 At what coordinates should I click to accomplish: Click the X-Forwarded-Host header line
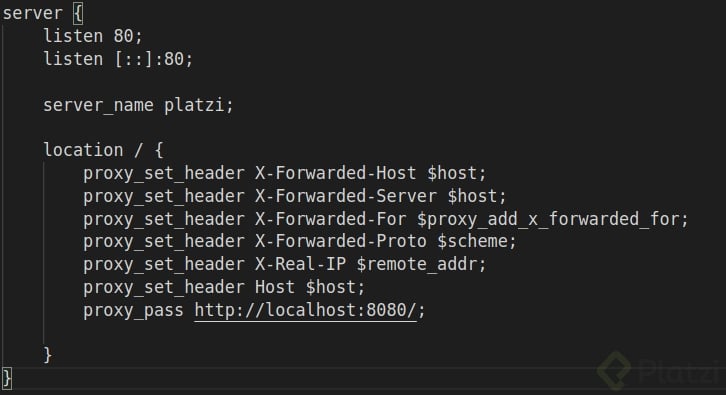pyautogui.click(x=285, y=174)
